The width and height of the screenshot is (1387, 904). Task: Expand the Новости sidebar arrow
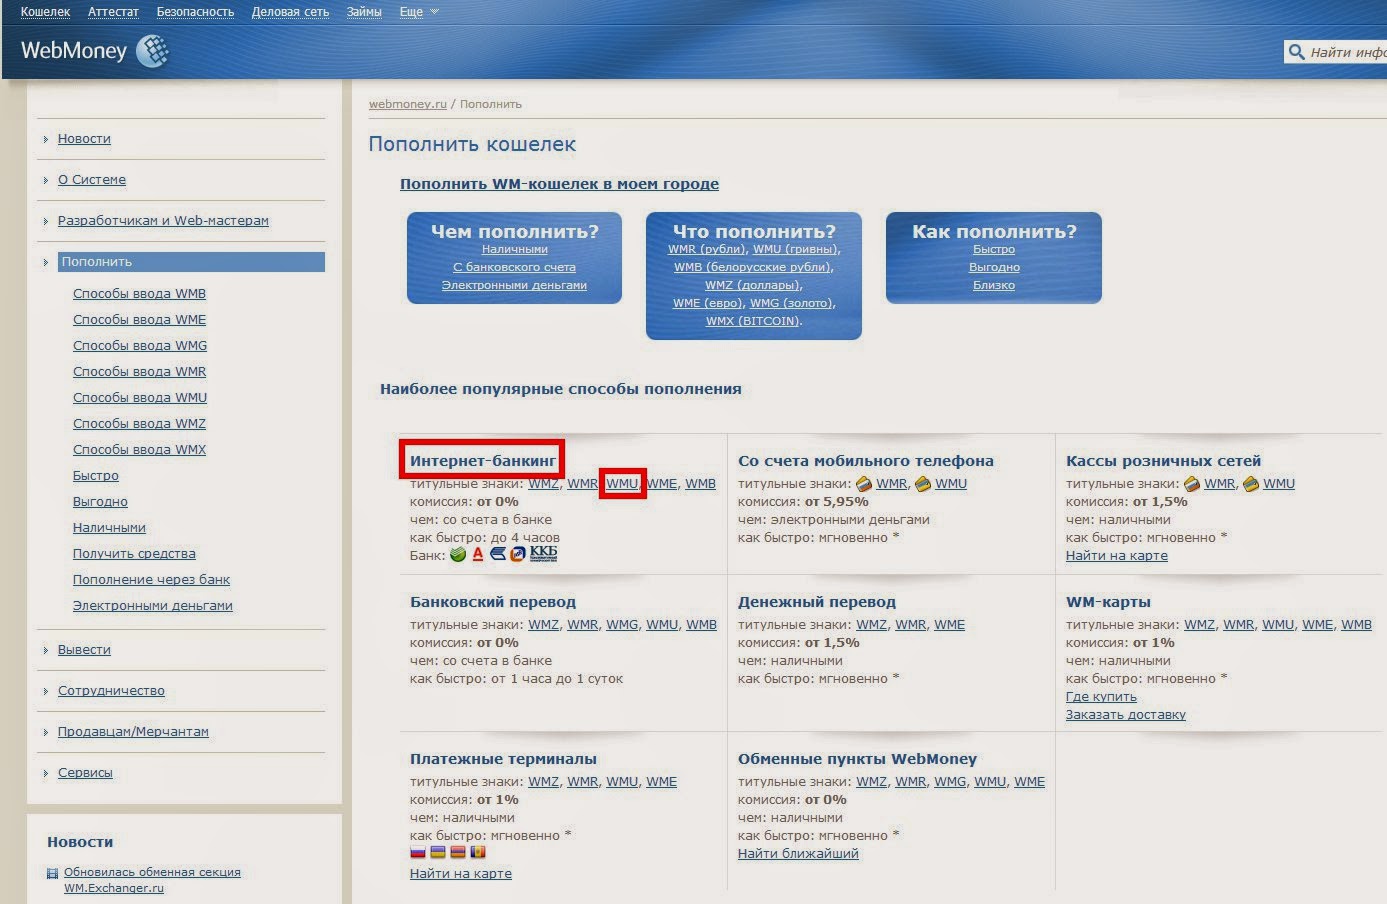pos(46,139)
